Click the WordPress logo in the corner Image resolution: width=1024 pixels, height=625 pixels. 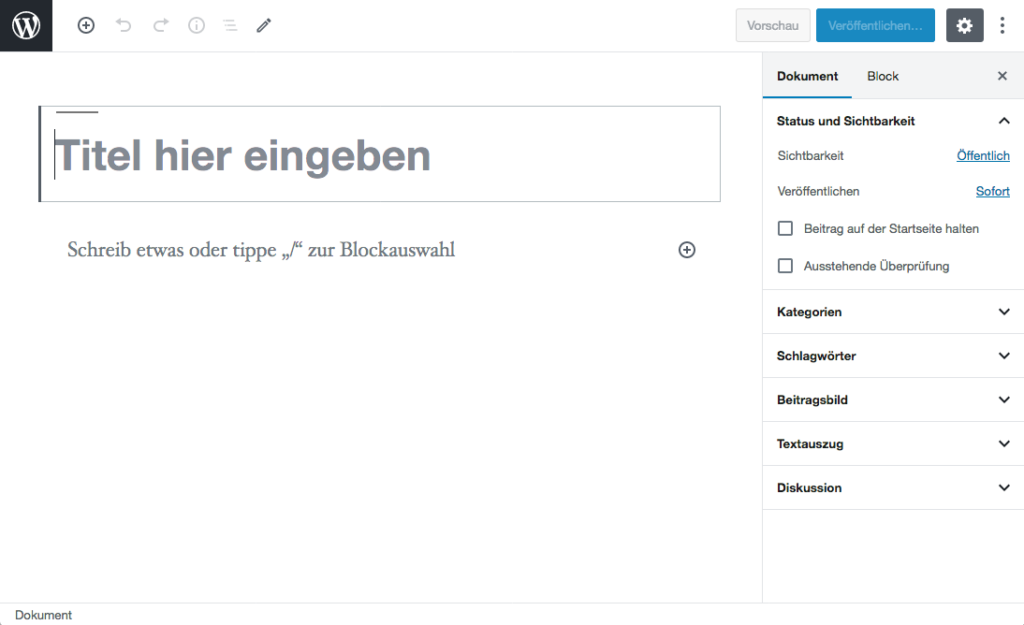26,25
